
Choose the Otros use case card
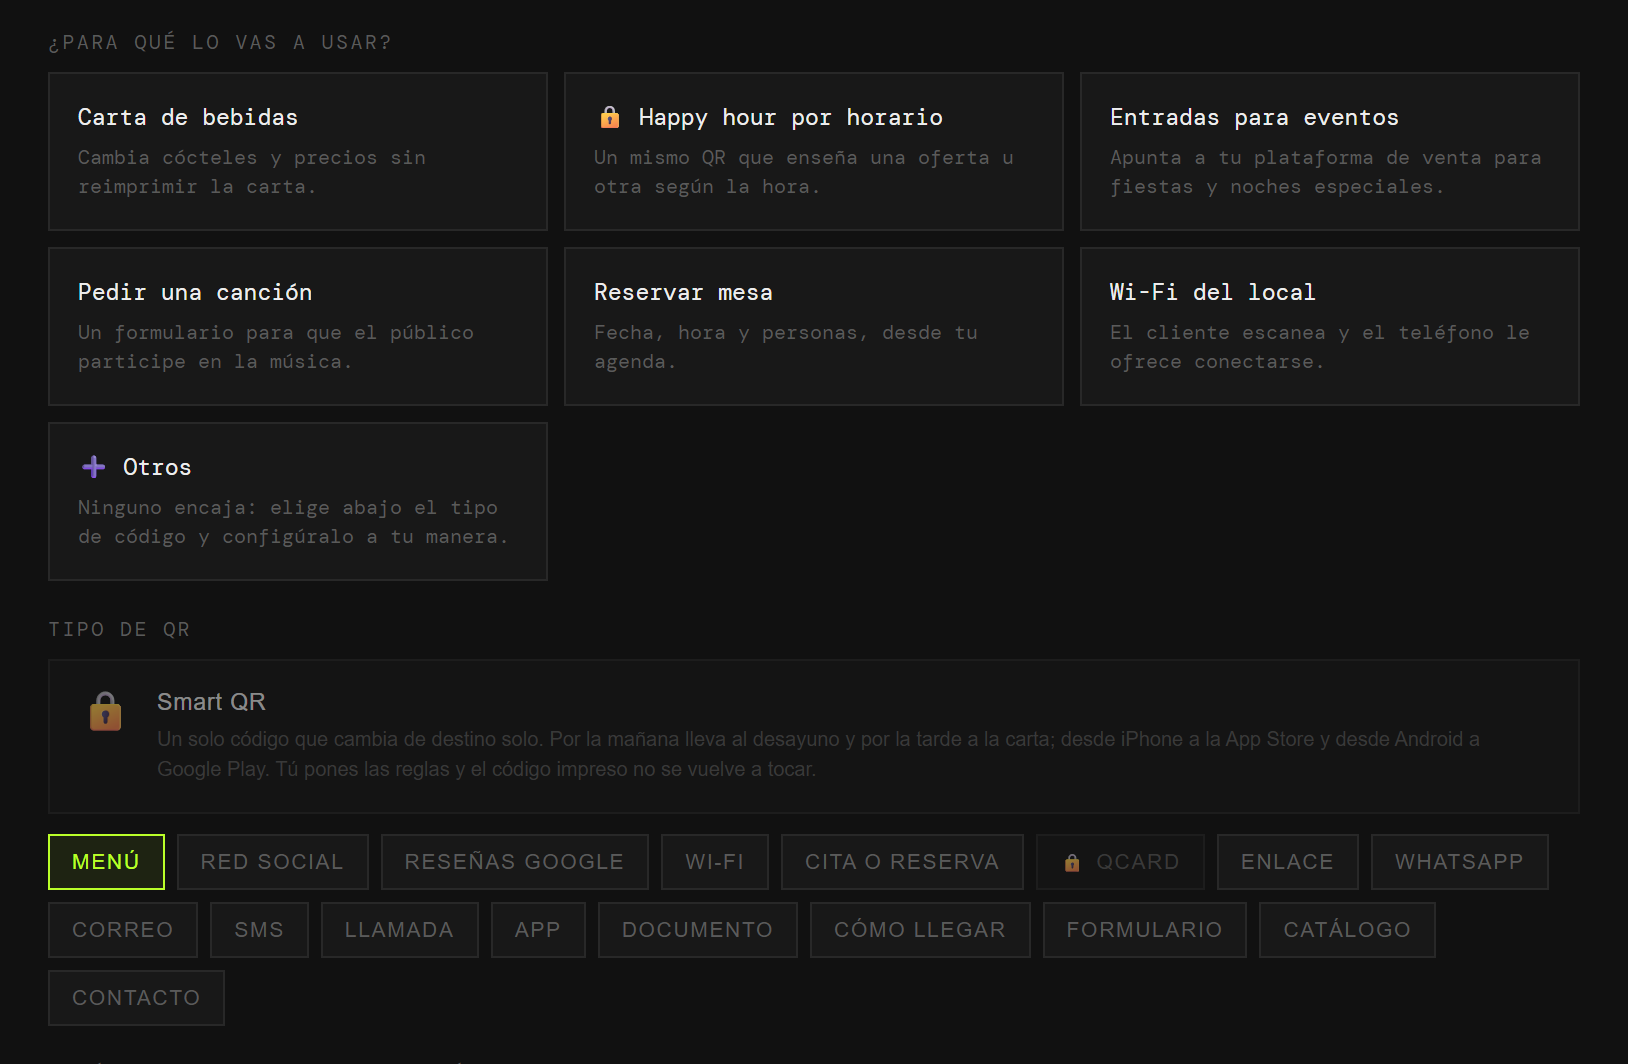pos(298,501)
